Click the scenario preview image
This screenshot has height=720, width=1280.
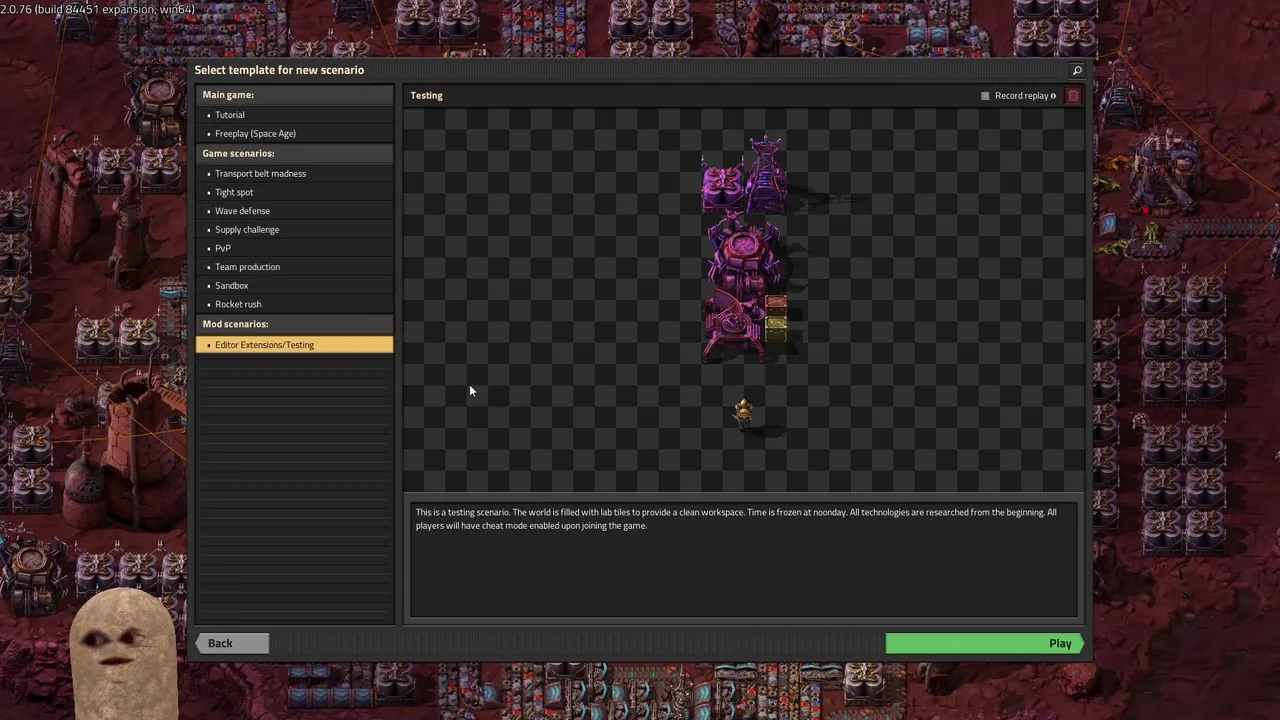coord(744,300)
